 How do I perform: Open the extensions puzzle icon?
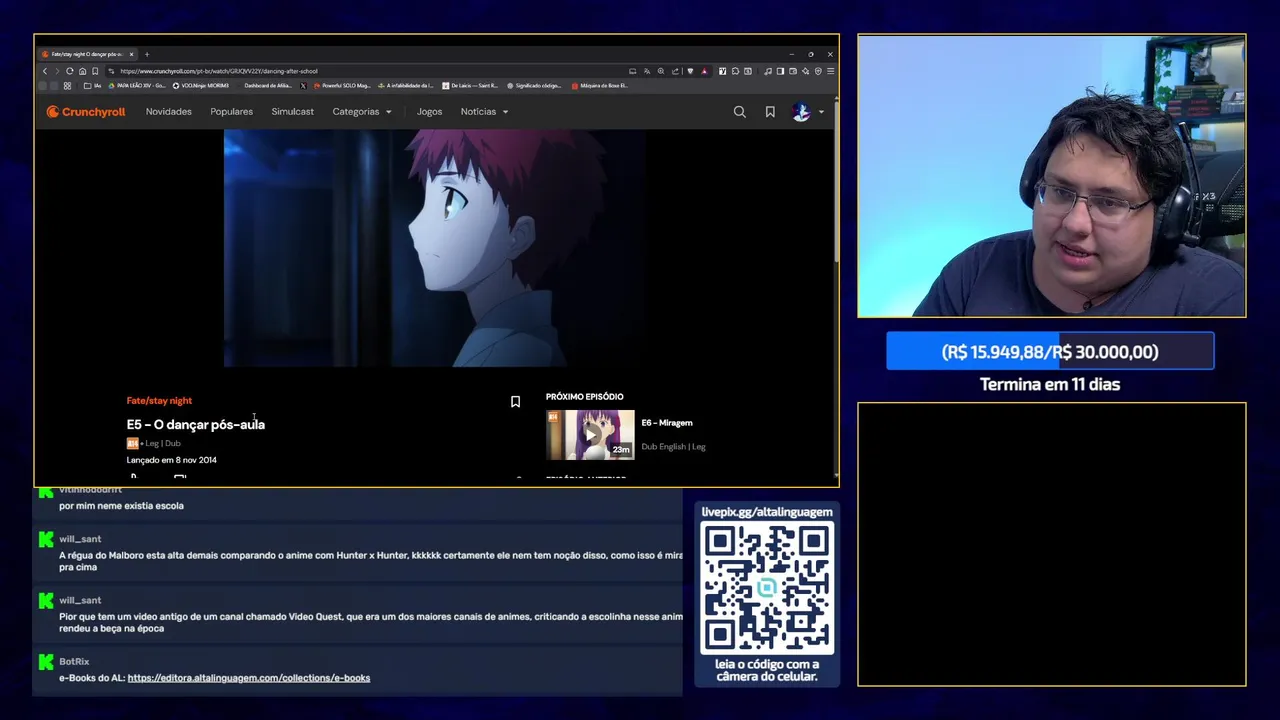[735, 71]
